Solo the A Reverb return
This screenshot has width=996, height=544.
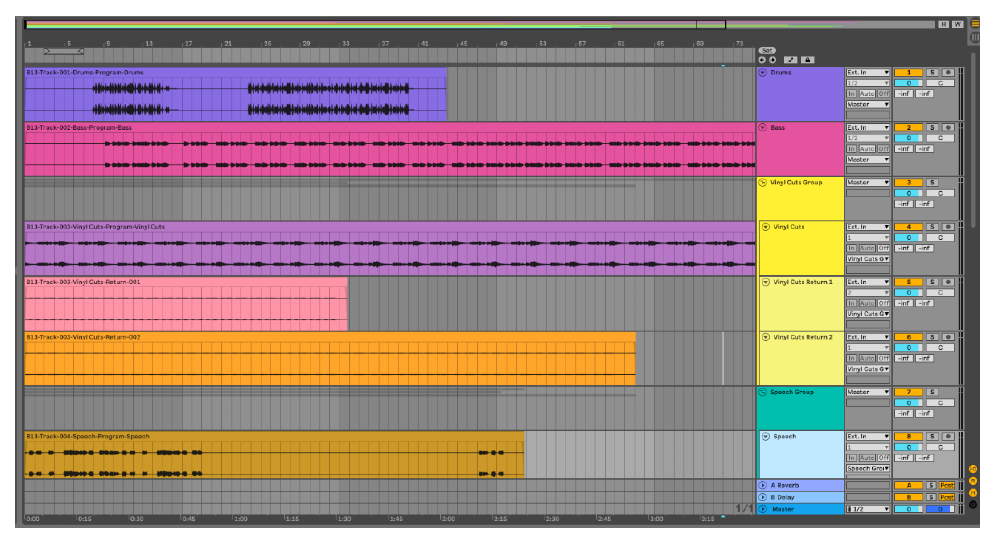click(931, 486)
